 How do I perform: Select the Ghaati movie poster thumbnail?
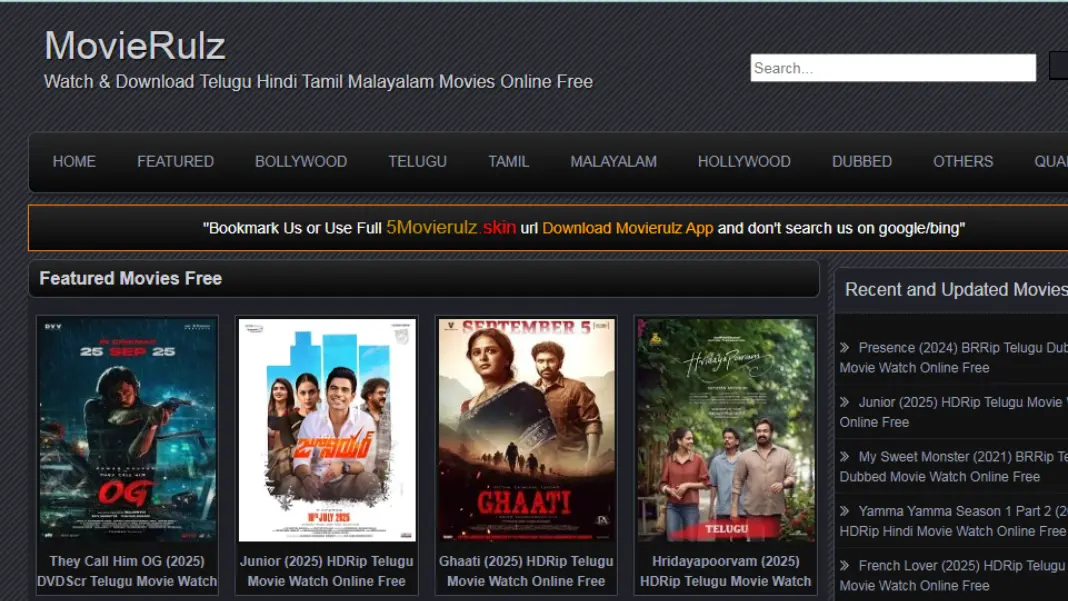click(526, 430)
